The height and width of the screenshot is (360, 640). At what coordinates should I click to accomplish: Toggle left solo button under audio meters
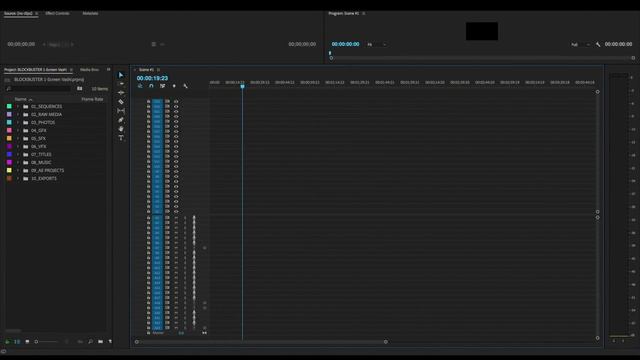tap(614, 340)
